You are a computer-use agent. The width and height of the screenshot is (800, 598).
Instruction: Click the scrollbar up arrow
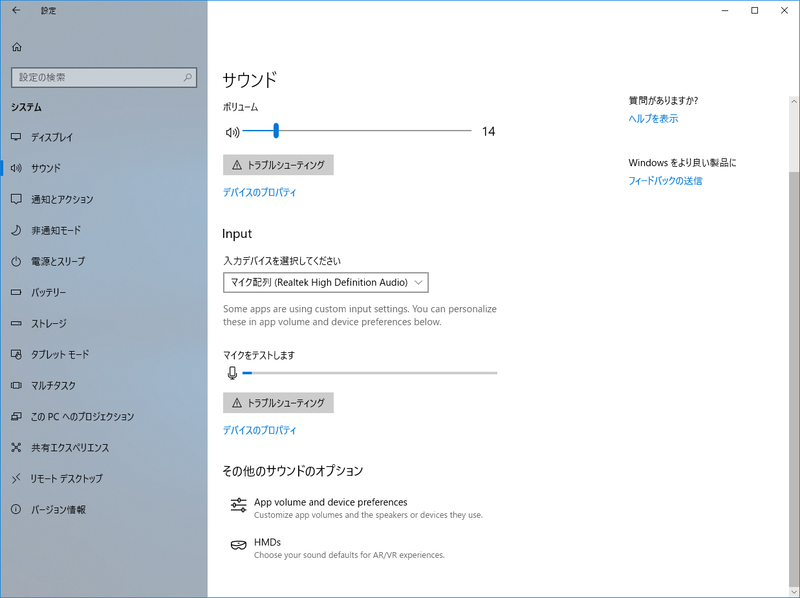794,102
